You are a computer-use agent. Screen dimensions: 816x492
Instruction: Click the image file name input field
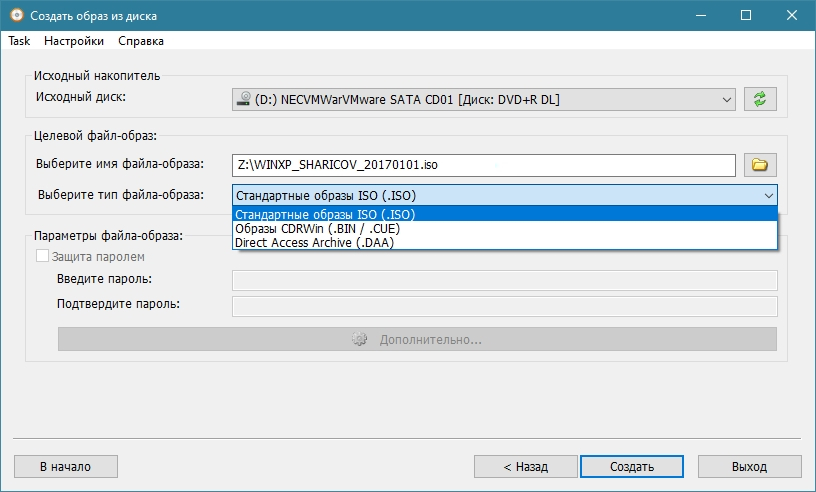point(484,164)
